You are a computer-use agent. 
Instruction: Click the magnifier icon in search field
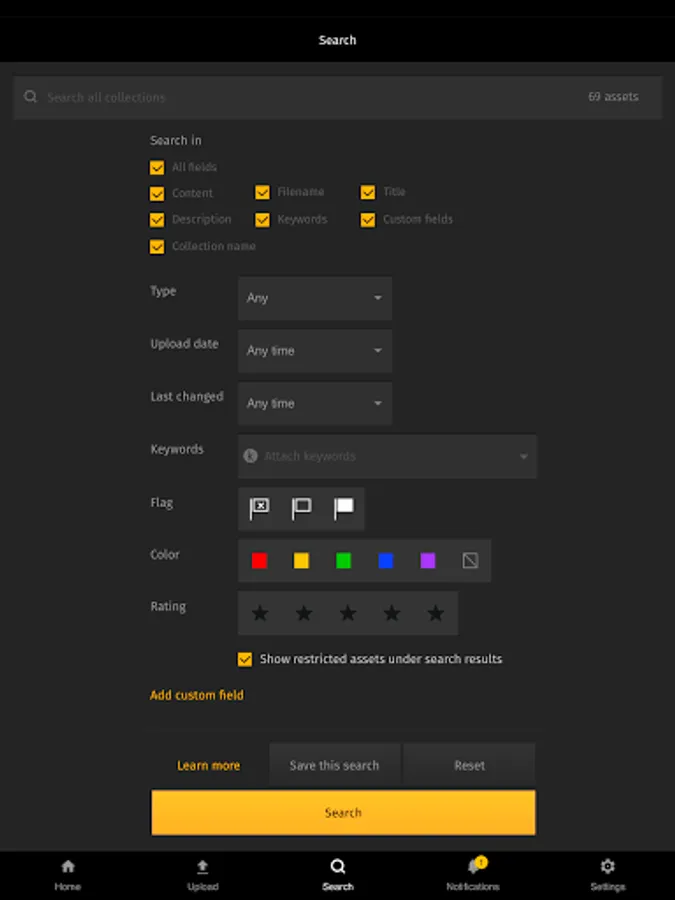tap(30, 96)
